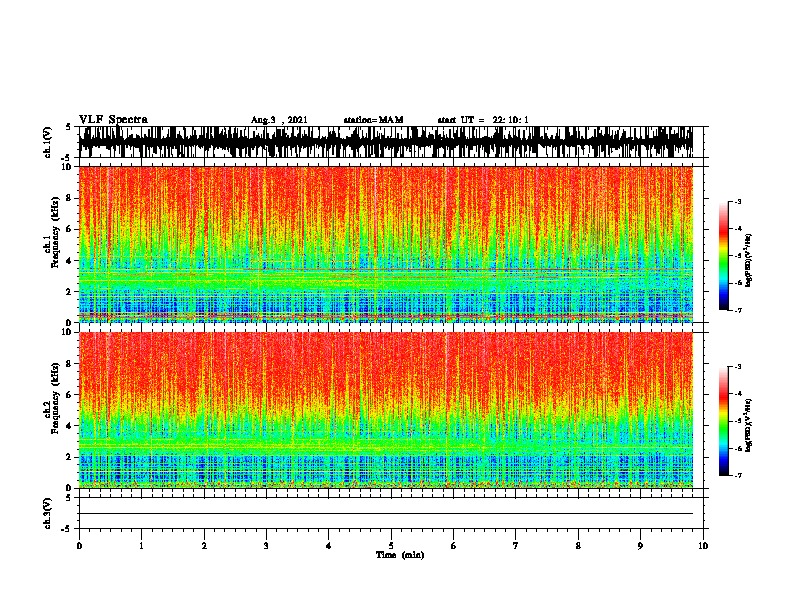
Task: Click the black ch.1 voltage waveform strip
Action: (386, 142)
